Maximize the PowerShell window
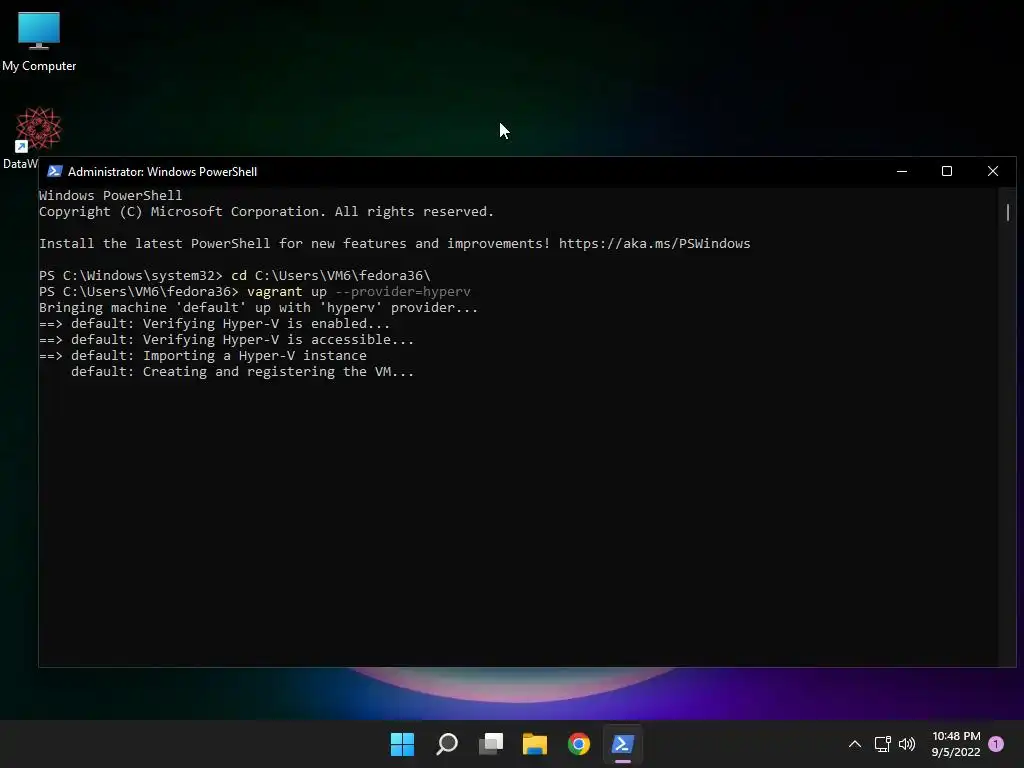 (x=947, y=171)
